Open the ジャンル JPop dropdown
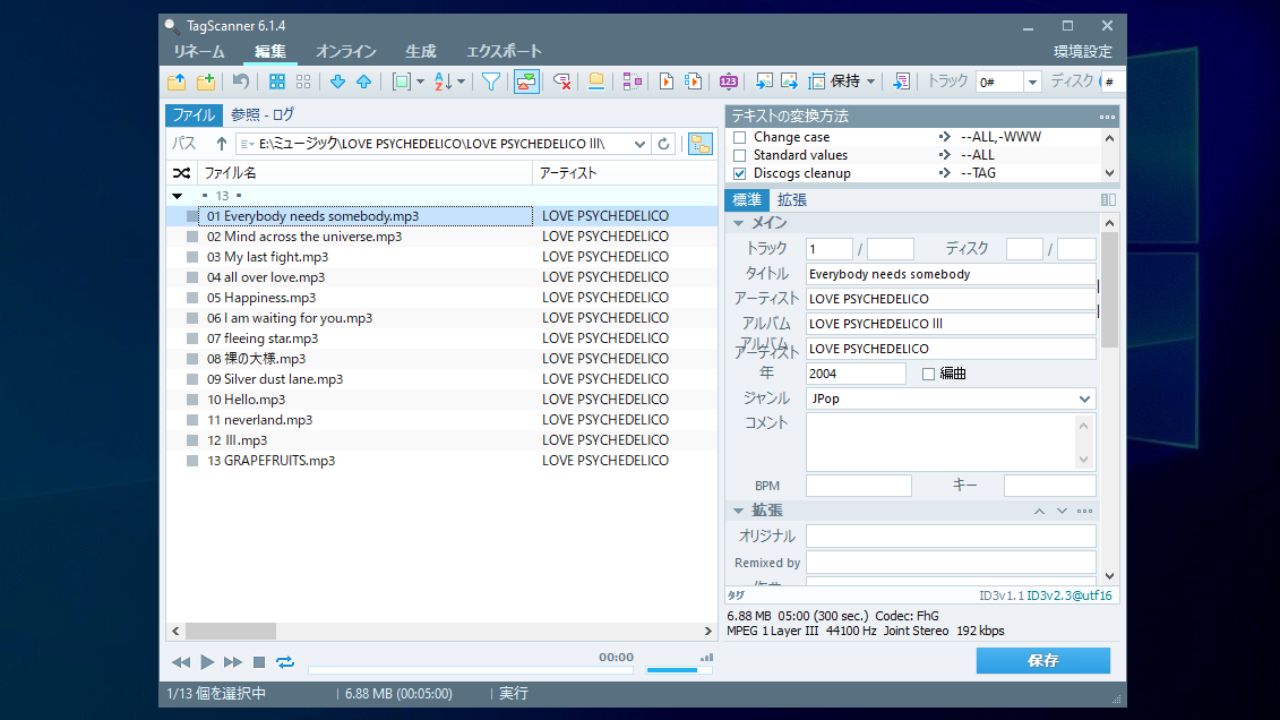Image resolution: width=1280 pixels, height=720 pixels. [x=1085, y=399]
